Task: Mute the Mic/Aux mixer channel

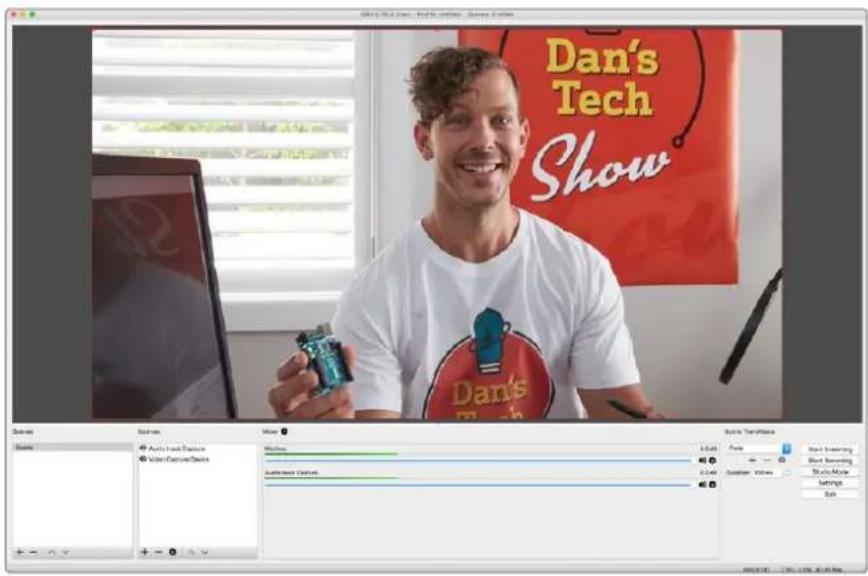Action: click(x=702, y=460)
